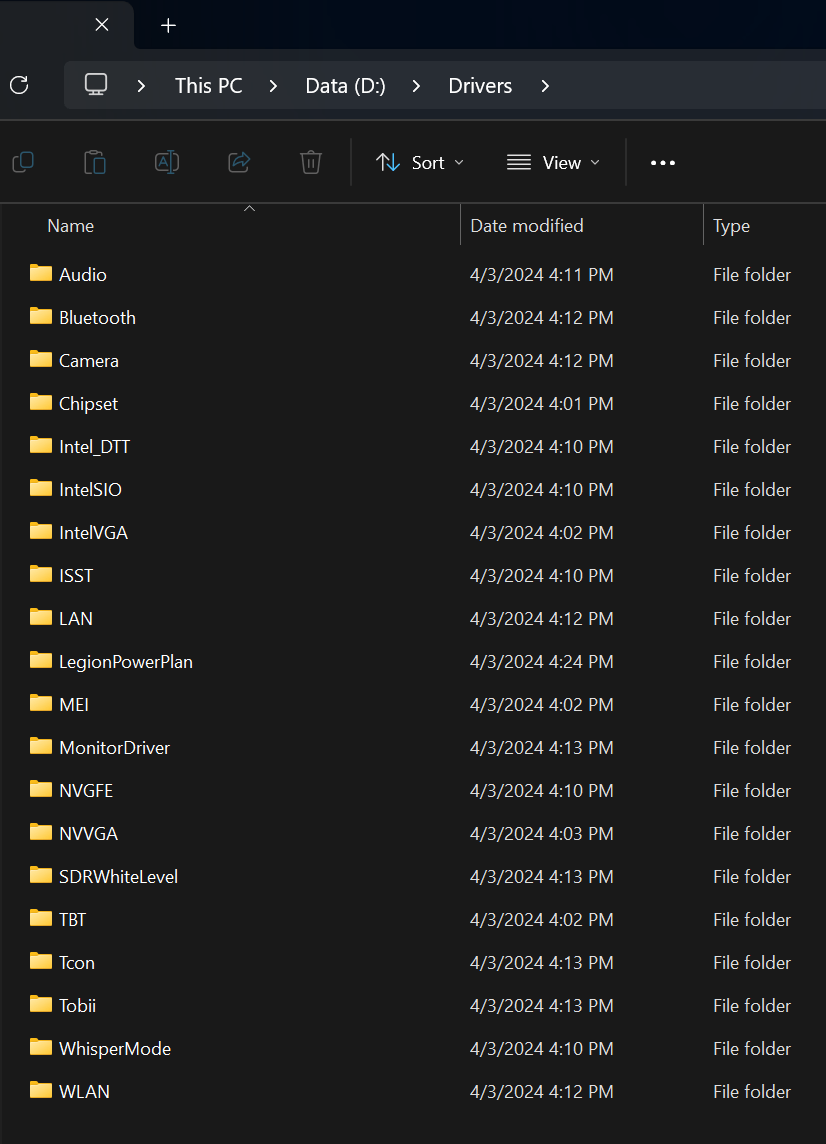Click the Copy toolbar icon
The height and width of the screenshot is (1144, 826).
(23, 162)
